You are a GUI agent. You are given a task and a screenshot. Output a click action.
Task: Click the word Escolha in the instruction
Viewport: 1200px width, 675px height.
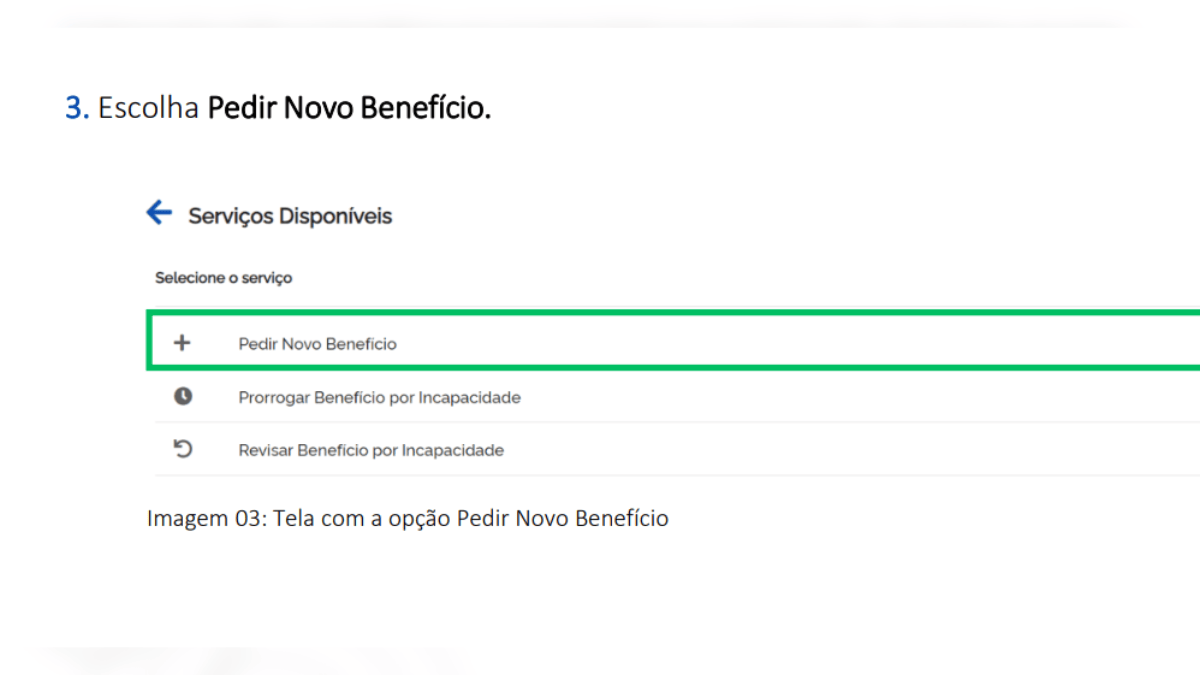click(148, 109)
